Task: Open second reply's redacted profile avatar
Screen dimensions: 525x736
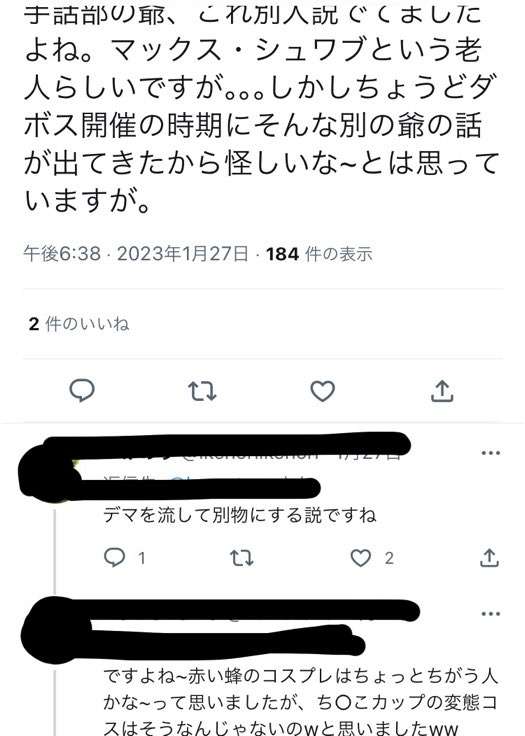Action: pos(55,631)
